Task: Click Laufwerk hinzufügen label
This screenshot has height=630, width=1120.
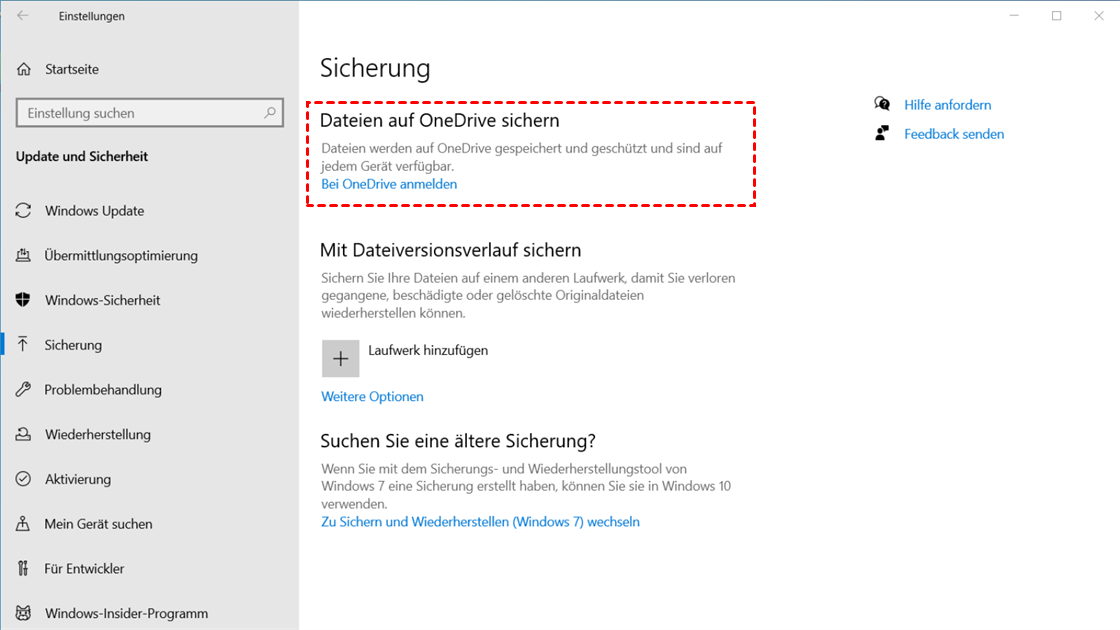Action: 428,350
